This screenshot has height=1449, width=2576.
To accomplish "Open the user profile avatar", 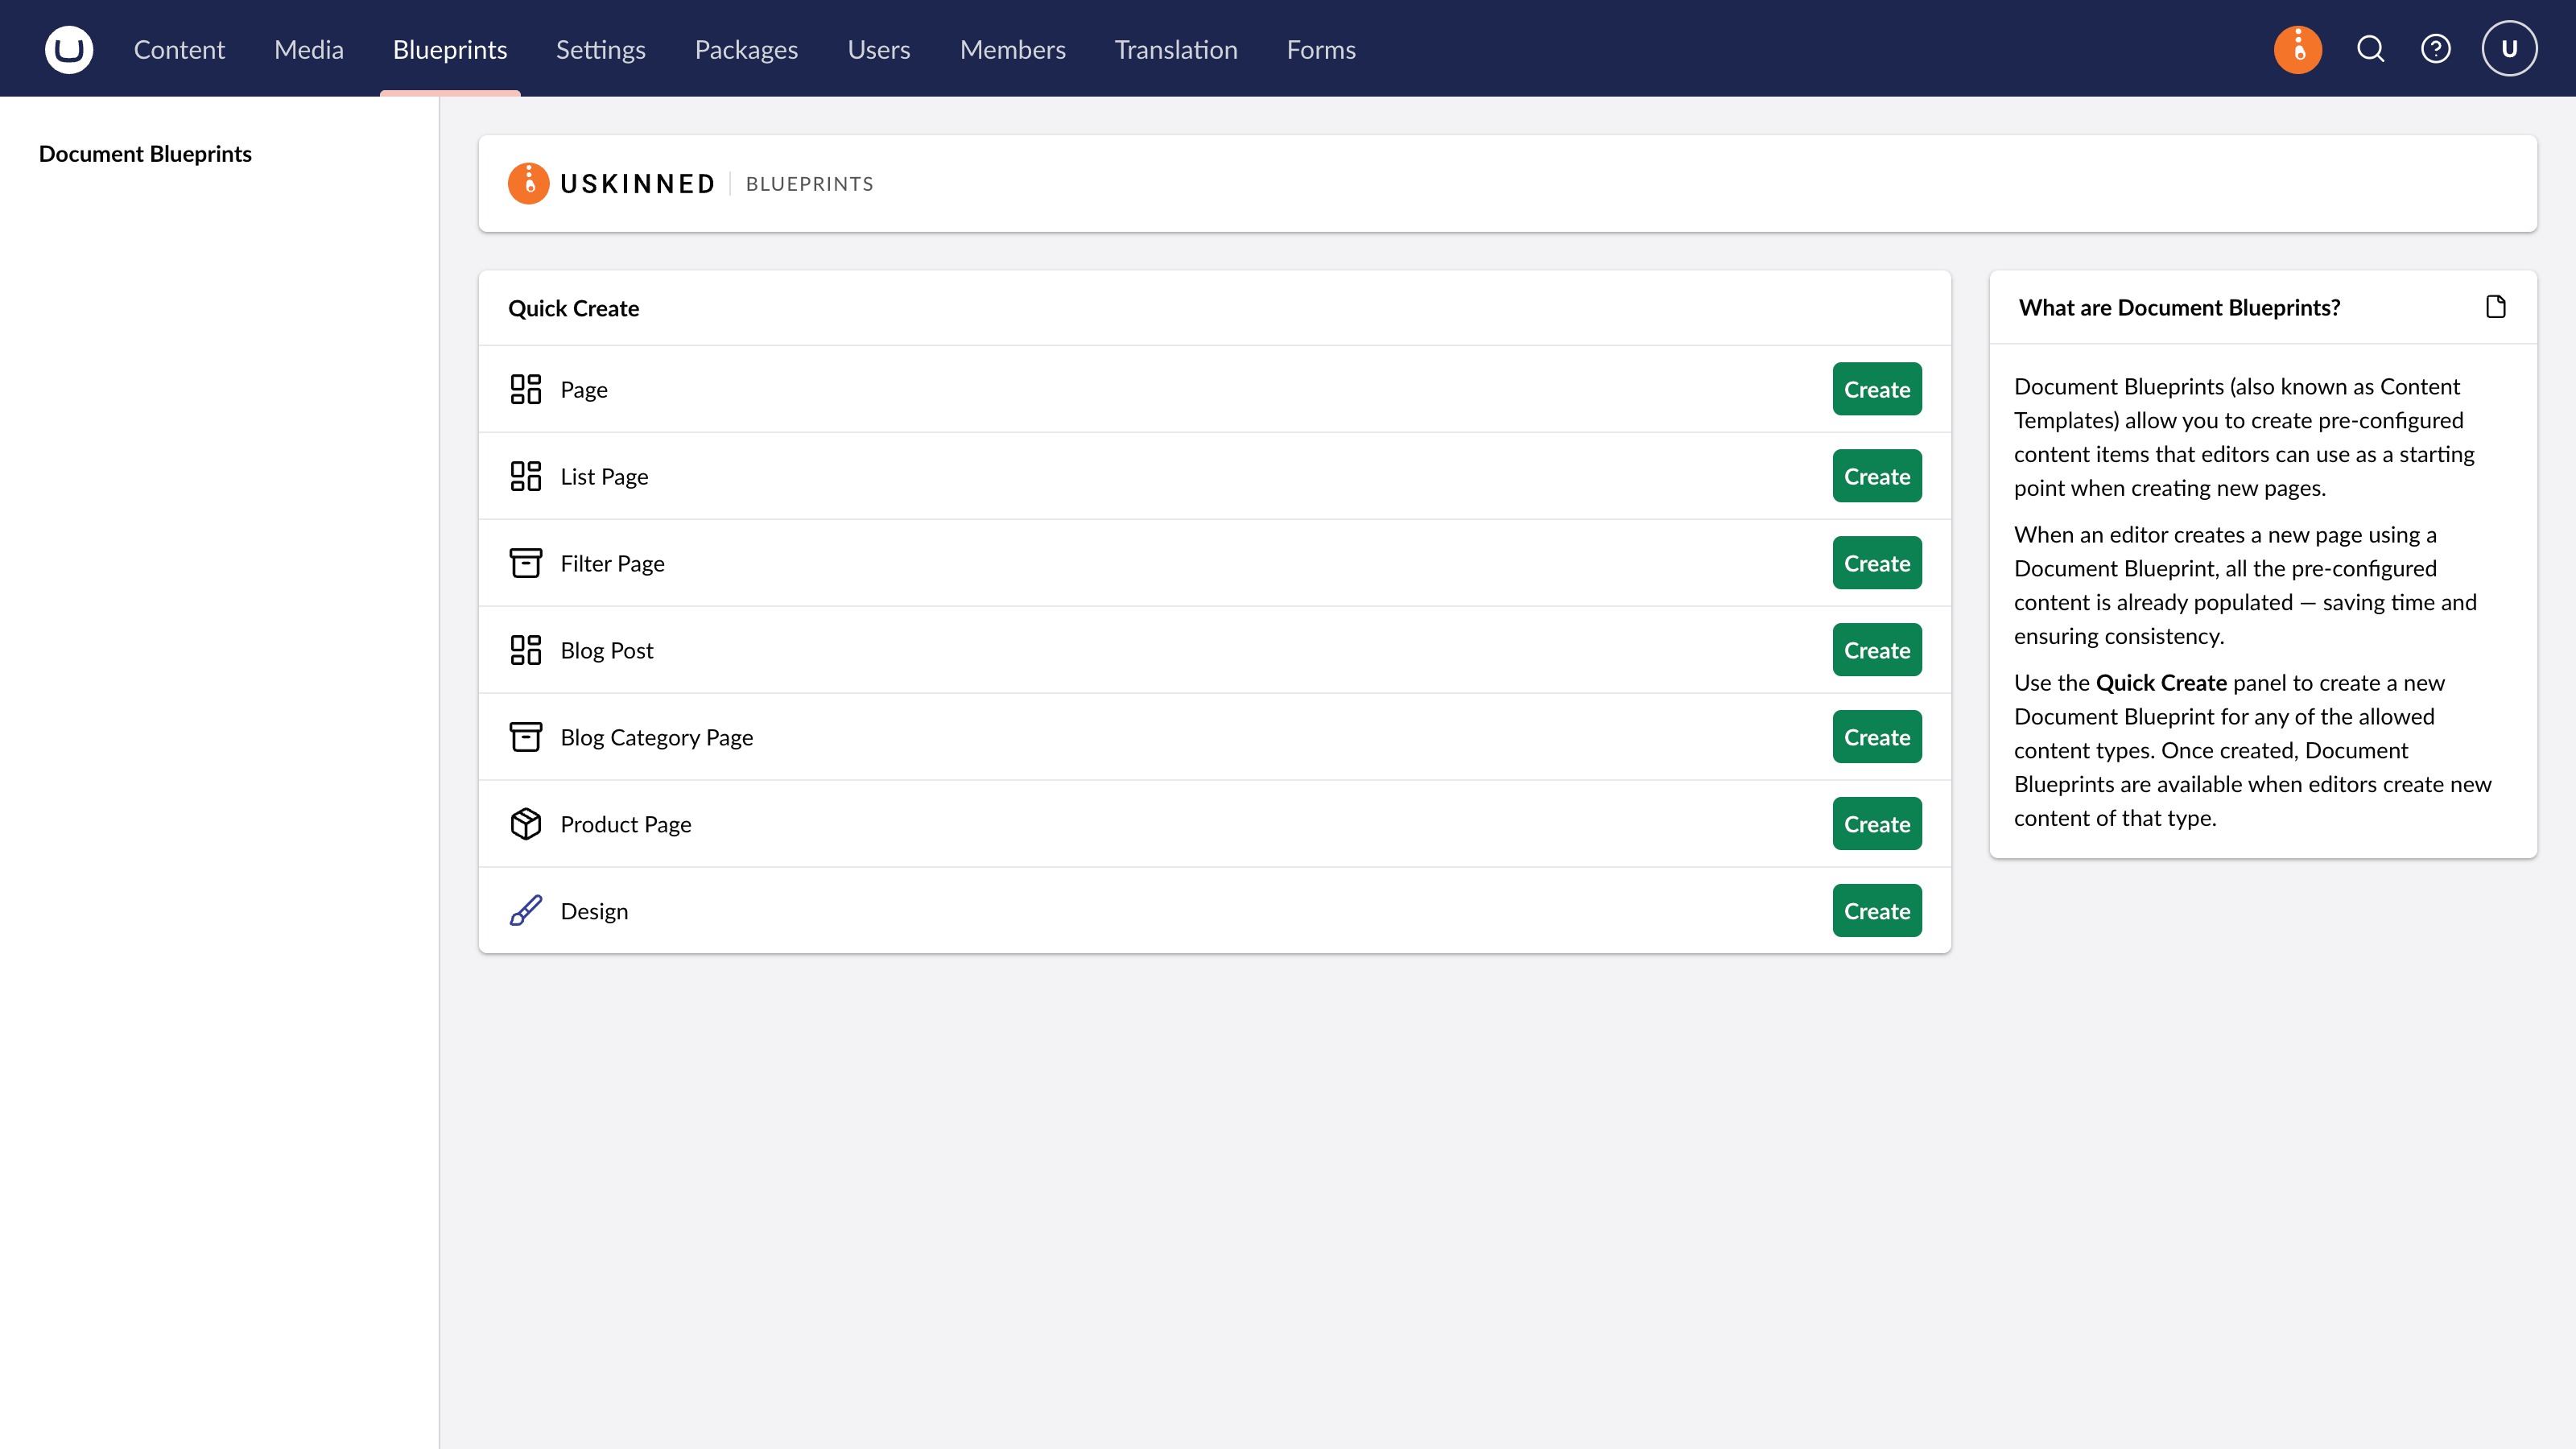I will [2509, 49].
